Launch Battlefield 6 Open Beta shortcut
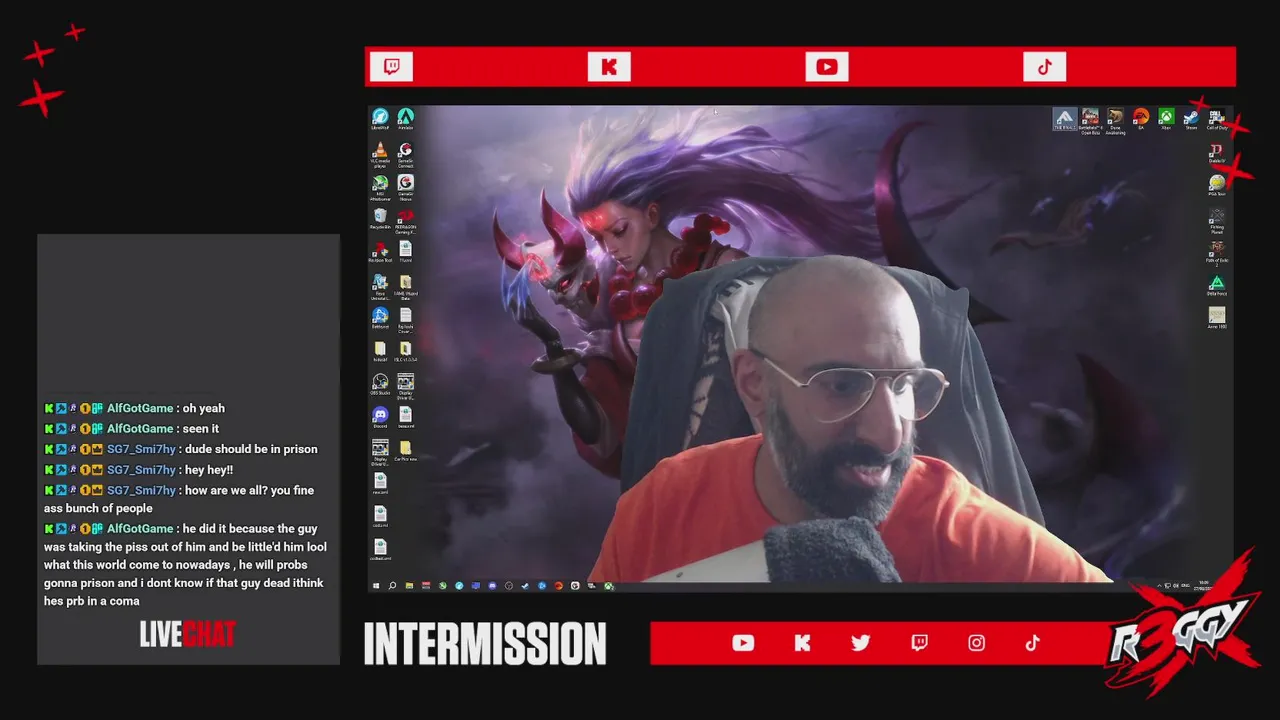This screenshot has height=720, width=1280. (1090, 120)
